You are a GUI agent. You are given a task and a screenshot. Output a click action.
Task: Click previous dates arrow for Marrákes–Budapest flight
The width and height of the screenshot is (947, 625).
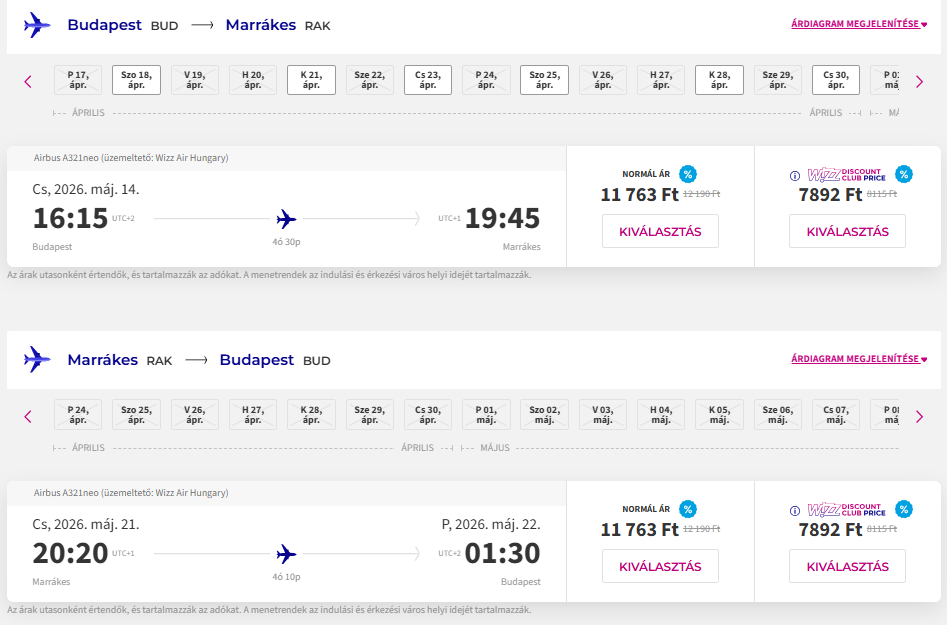click(x=28, y=416)
